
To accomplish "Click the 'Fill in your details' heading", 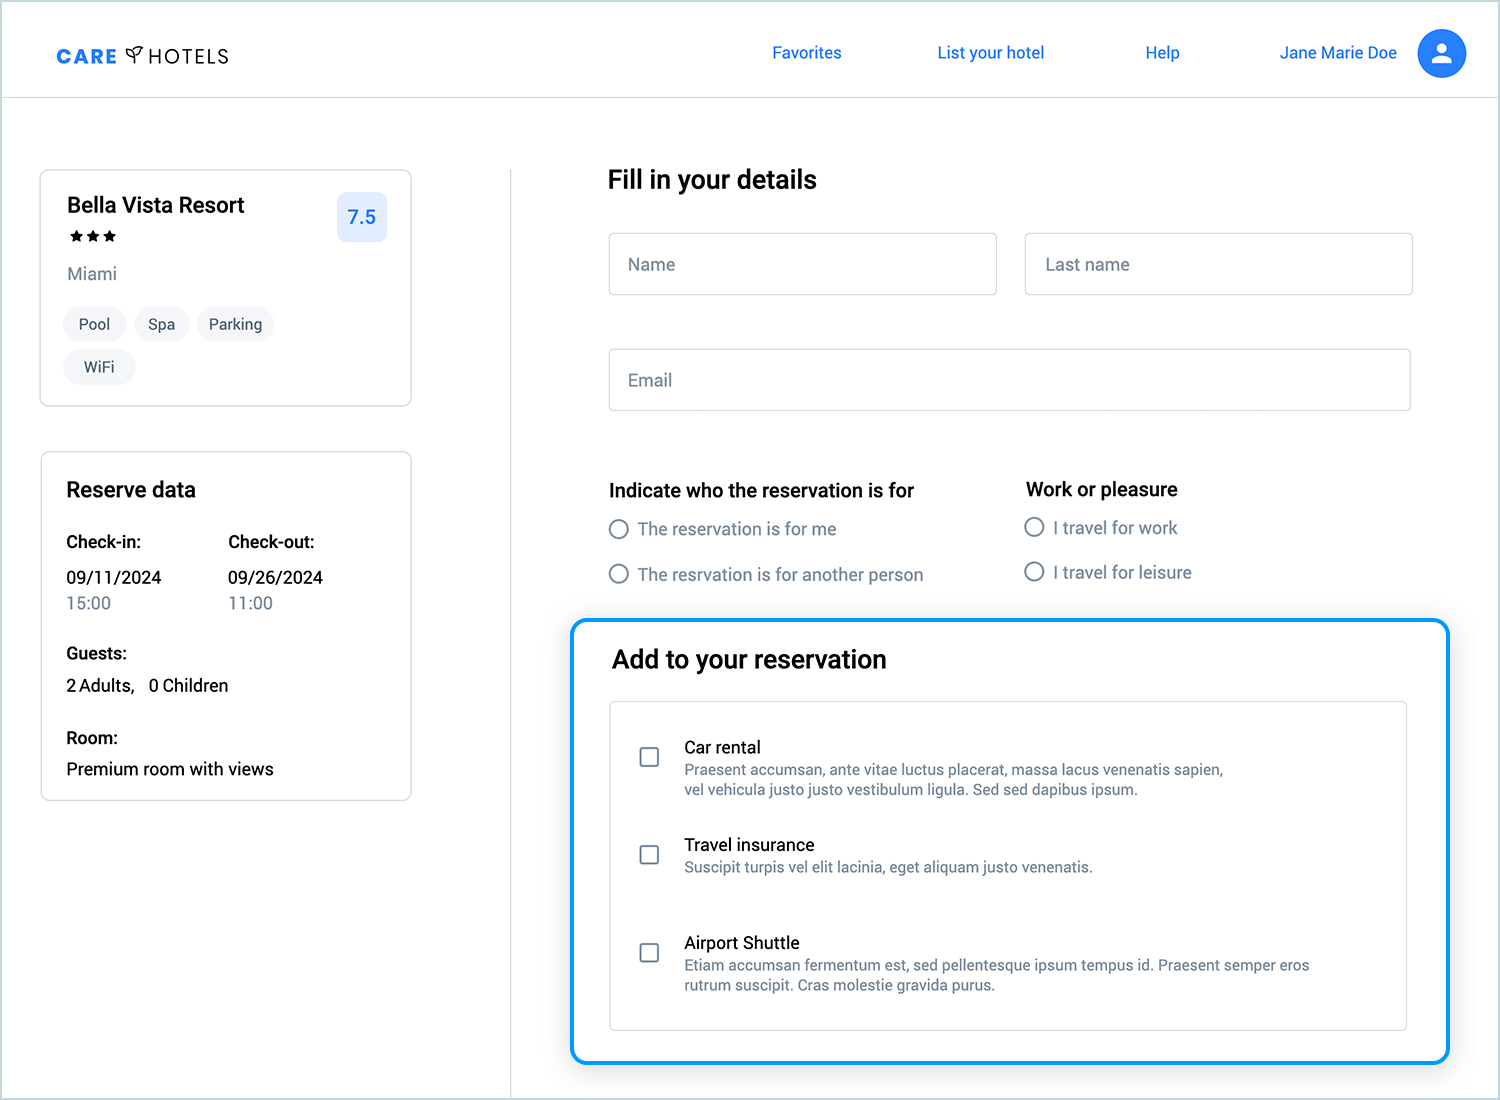I will click(712, 180).
